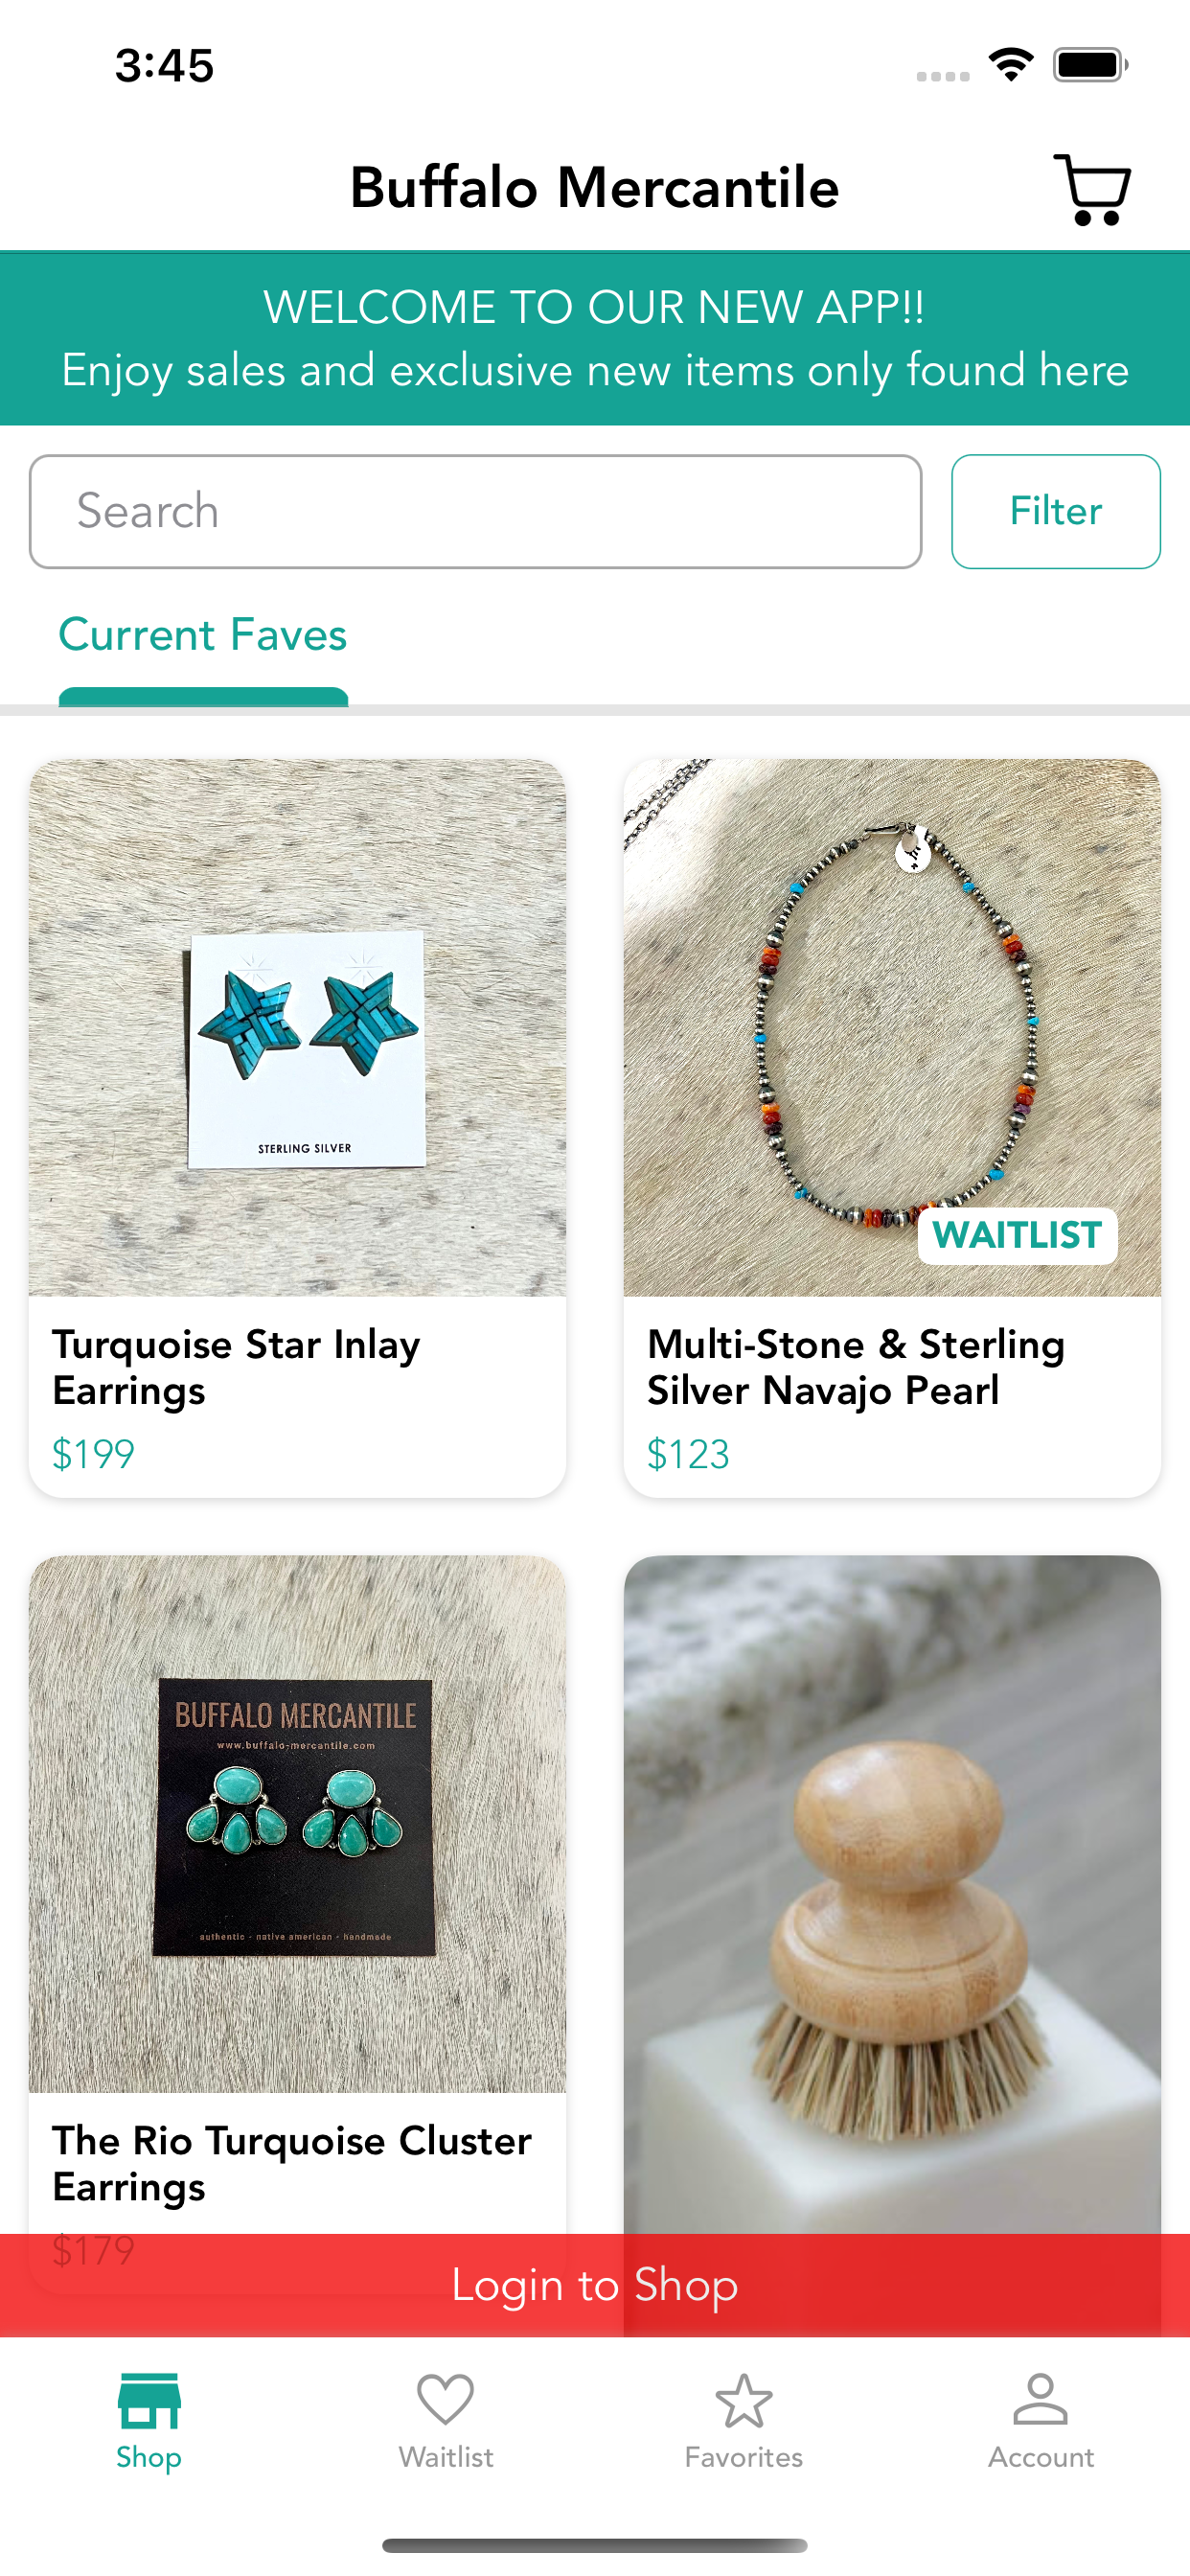
Task: Select the Multi-Stone & Sterling Silver title
Action: click(x=856, y=1367)
